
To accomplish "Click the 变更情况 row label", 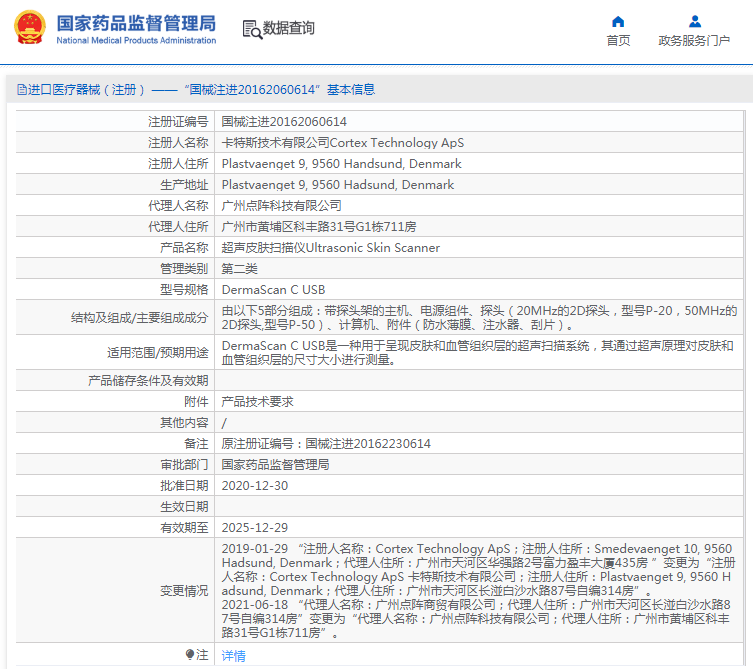I will [184, 591].
